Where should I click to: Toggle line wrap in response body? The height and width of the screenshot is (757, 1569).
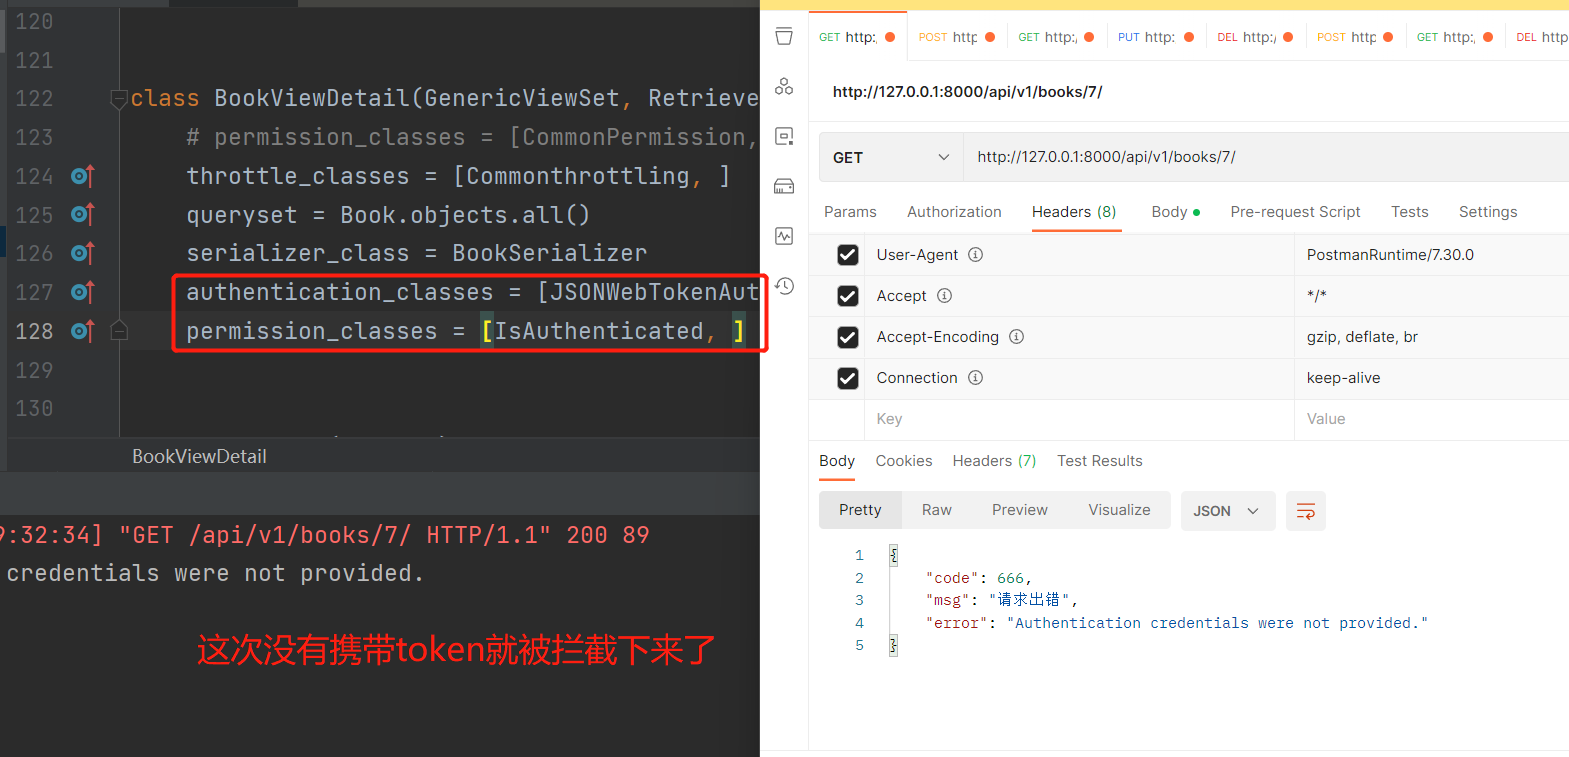1305,511
